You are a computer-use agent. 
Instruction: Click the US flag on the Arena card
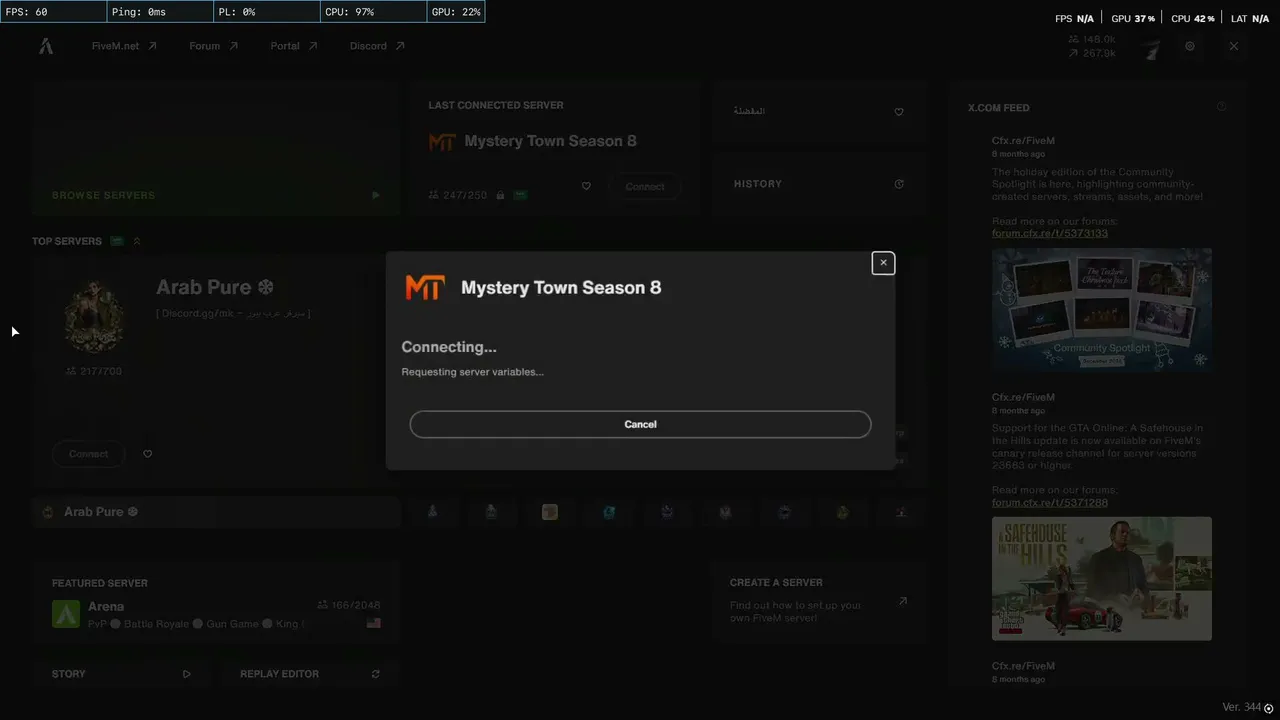pyautogui.click(x=374, y=623)
